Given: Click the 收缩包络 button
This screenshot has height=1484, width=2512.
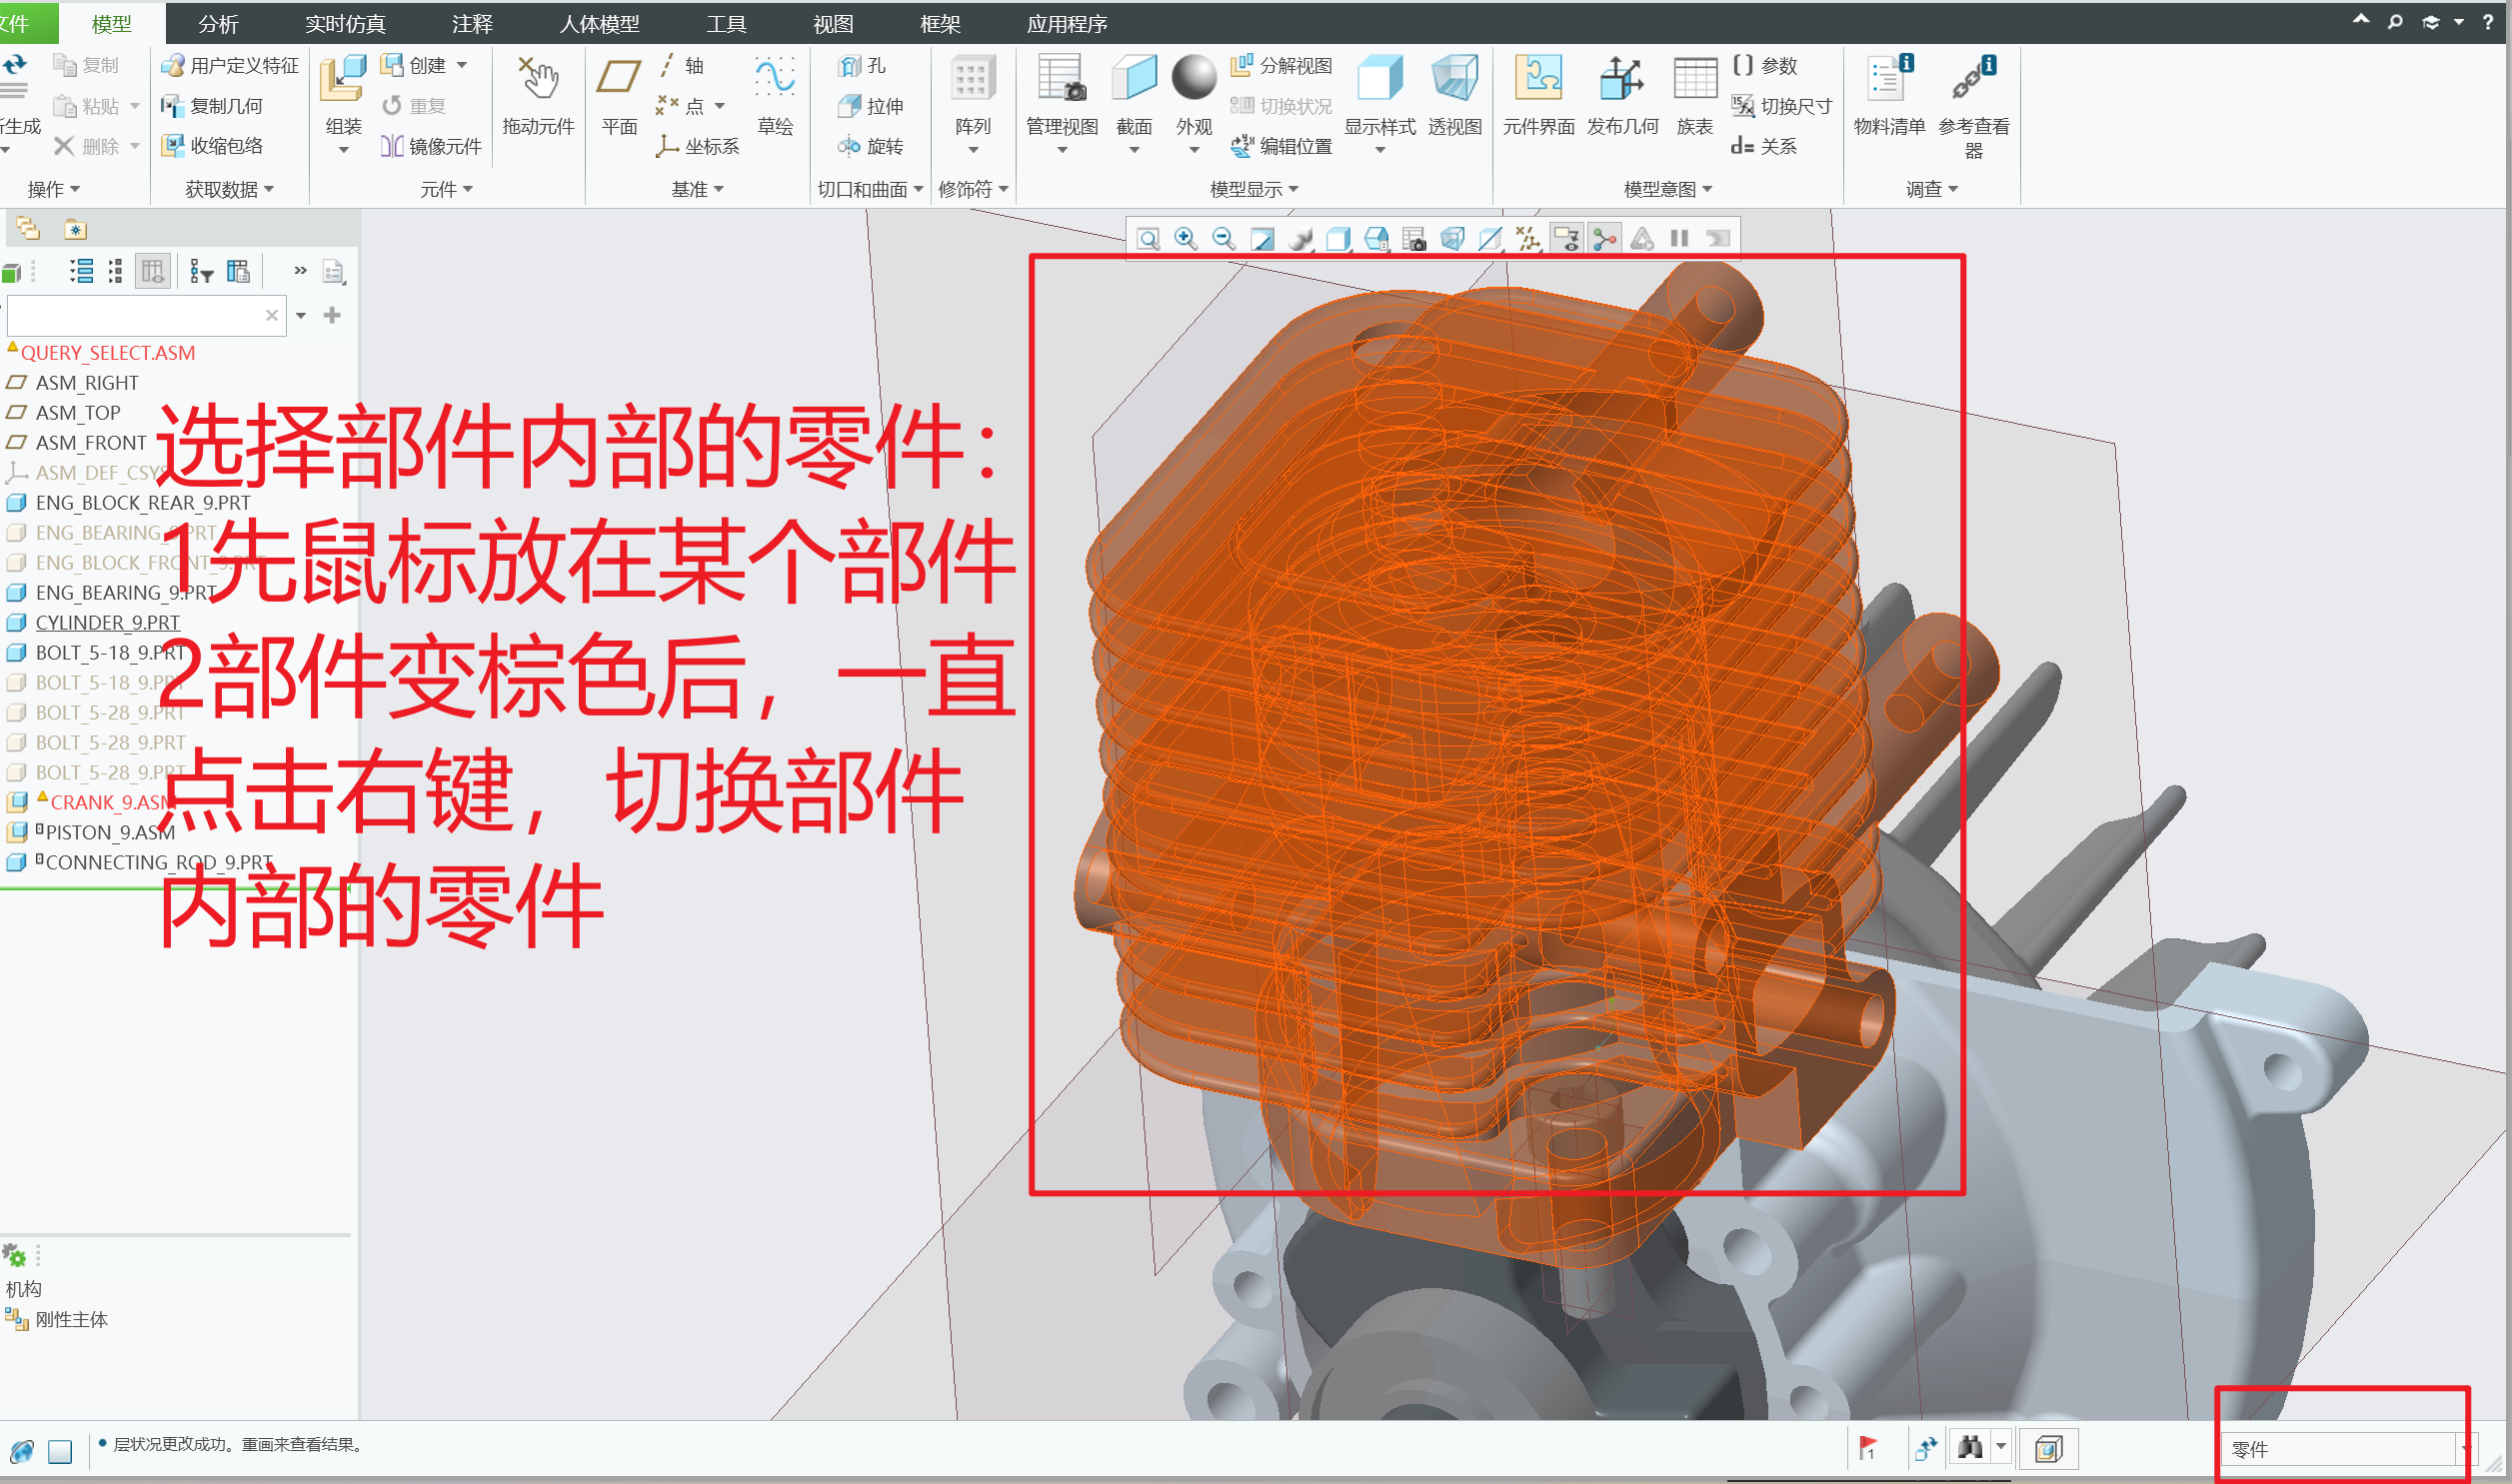Looking at the screenshot, I should 215,146.
